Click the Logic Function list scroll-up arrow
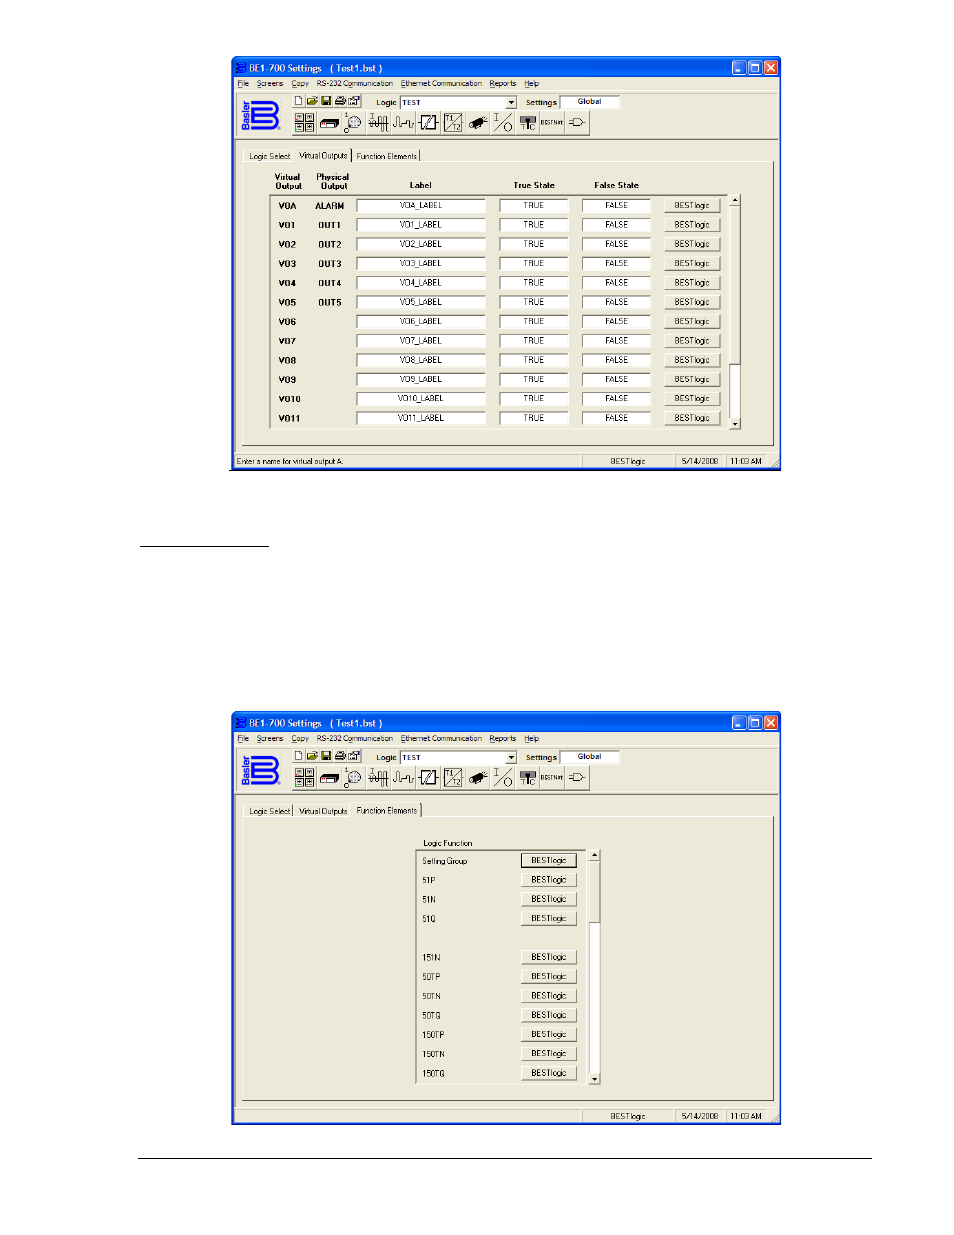The width and height of the screenshot is (954, 1235). 594,856
